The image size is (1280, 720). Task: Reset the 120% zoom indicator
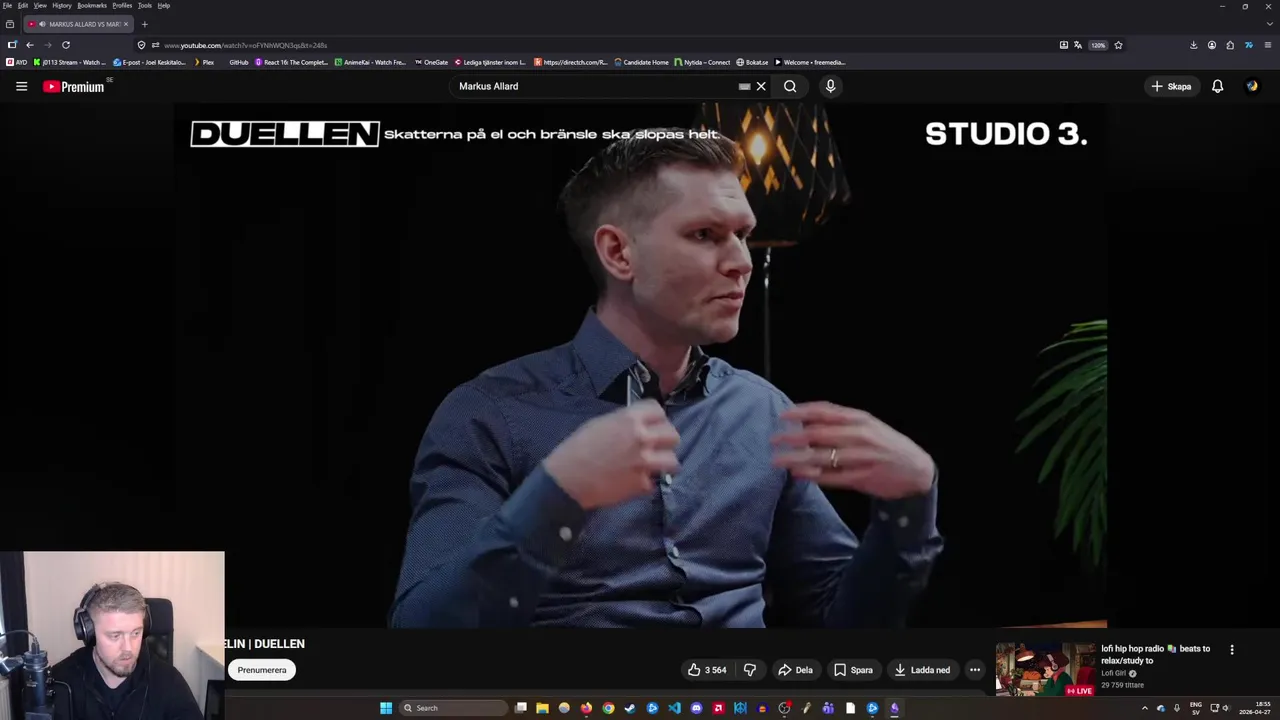tap(1098, 45)
